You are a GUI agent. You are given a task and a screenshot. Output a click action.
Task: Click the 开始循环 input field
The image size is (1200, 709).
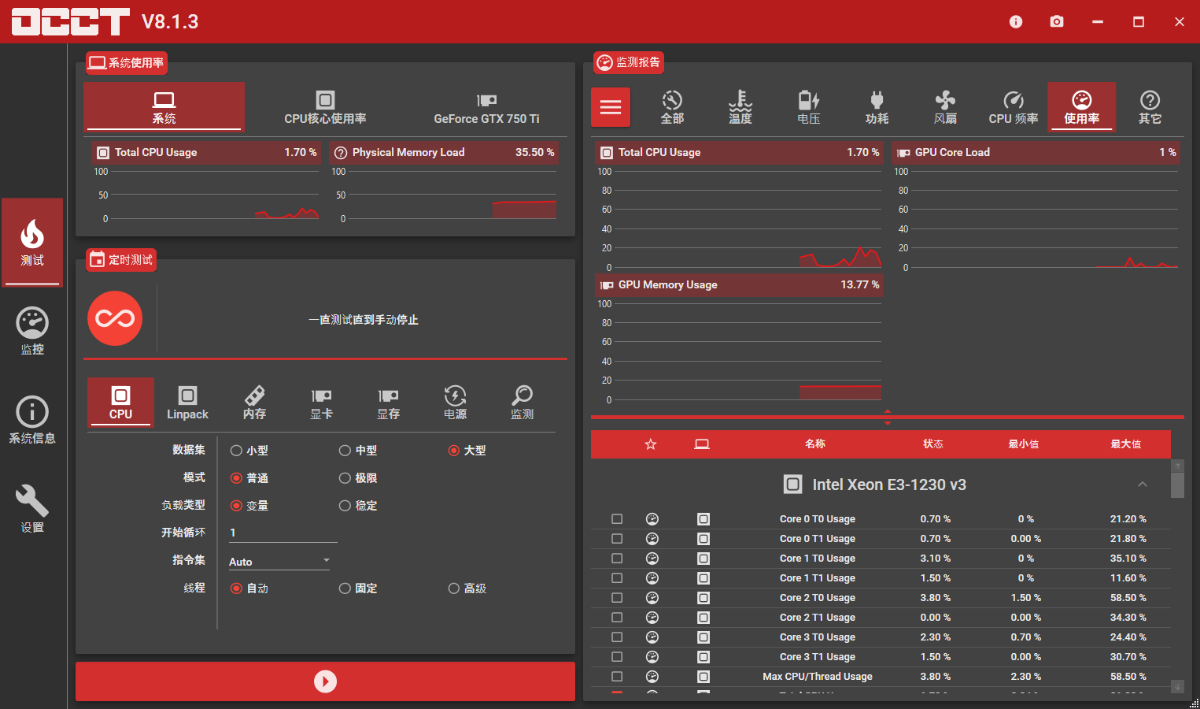[282, 533]
